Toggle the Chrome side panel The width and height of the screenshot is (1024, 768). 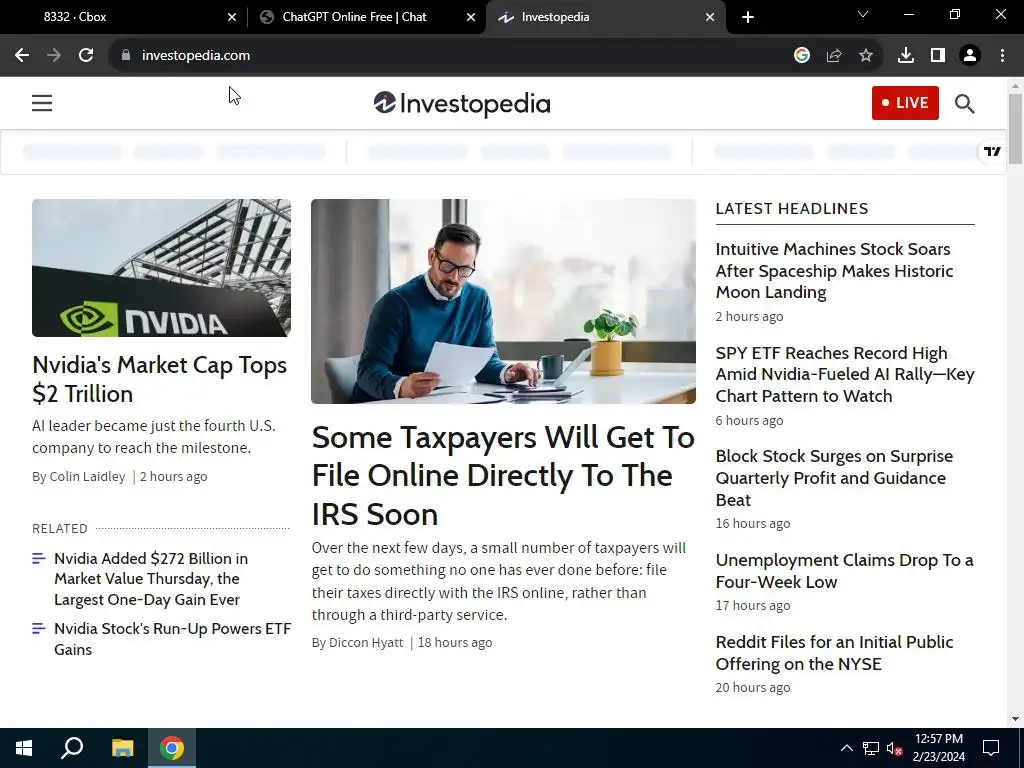pyautogui.click(x=938, y=56)
